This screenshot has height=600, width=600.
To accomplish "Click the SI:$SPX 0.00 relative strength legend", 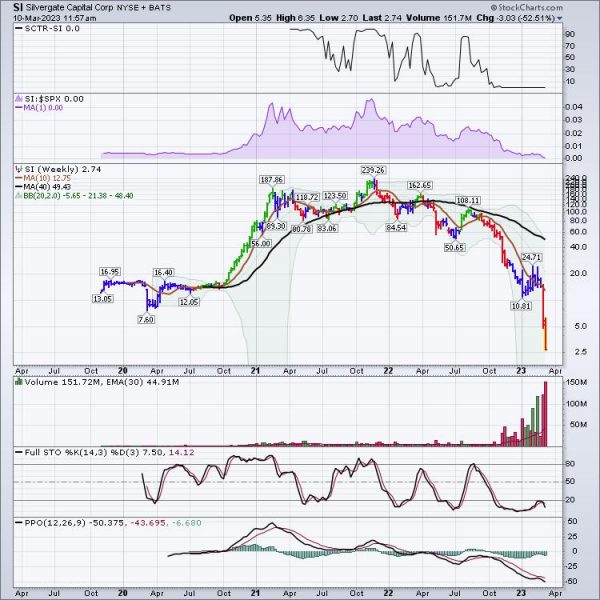I will [54, 99].
